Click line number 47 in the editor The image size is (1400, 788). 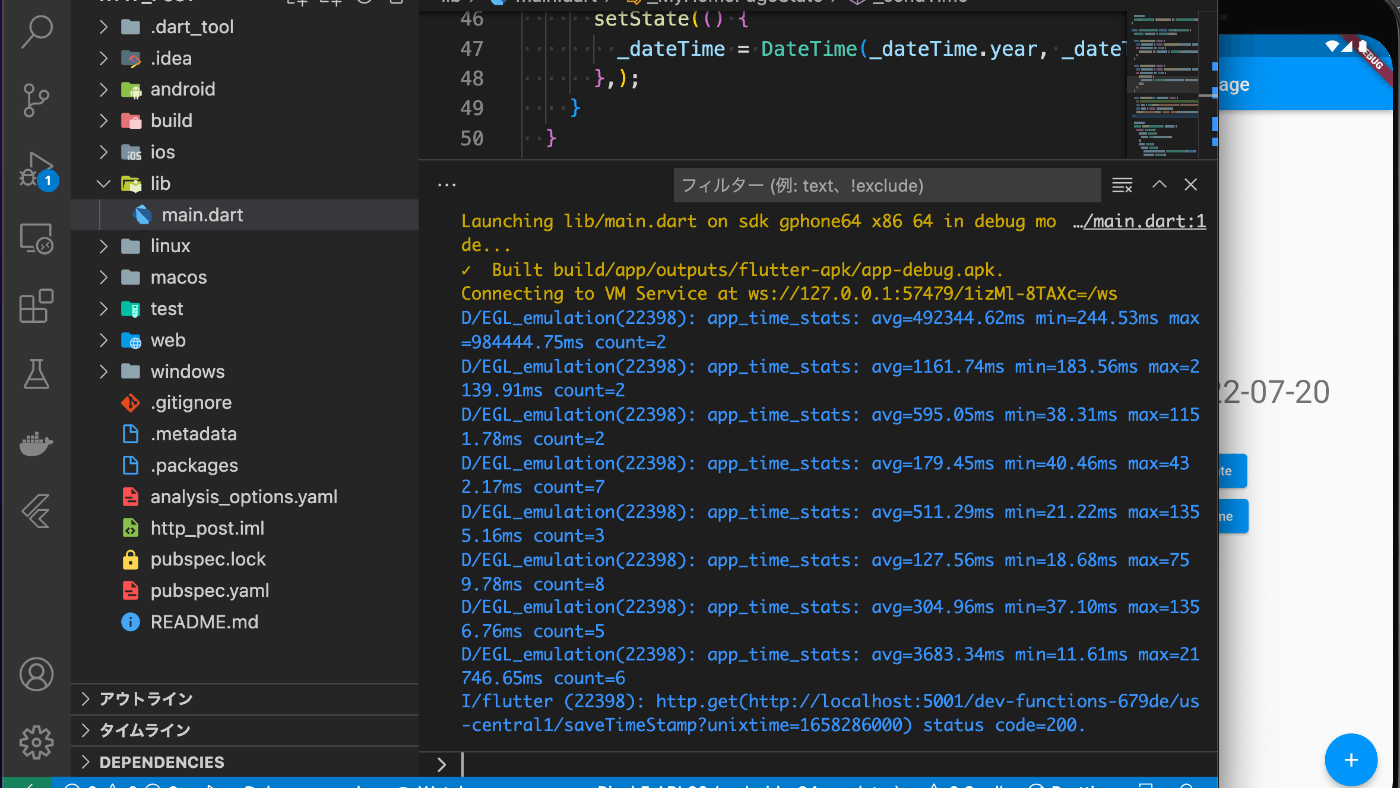point(471,48)
